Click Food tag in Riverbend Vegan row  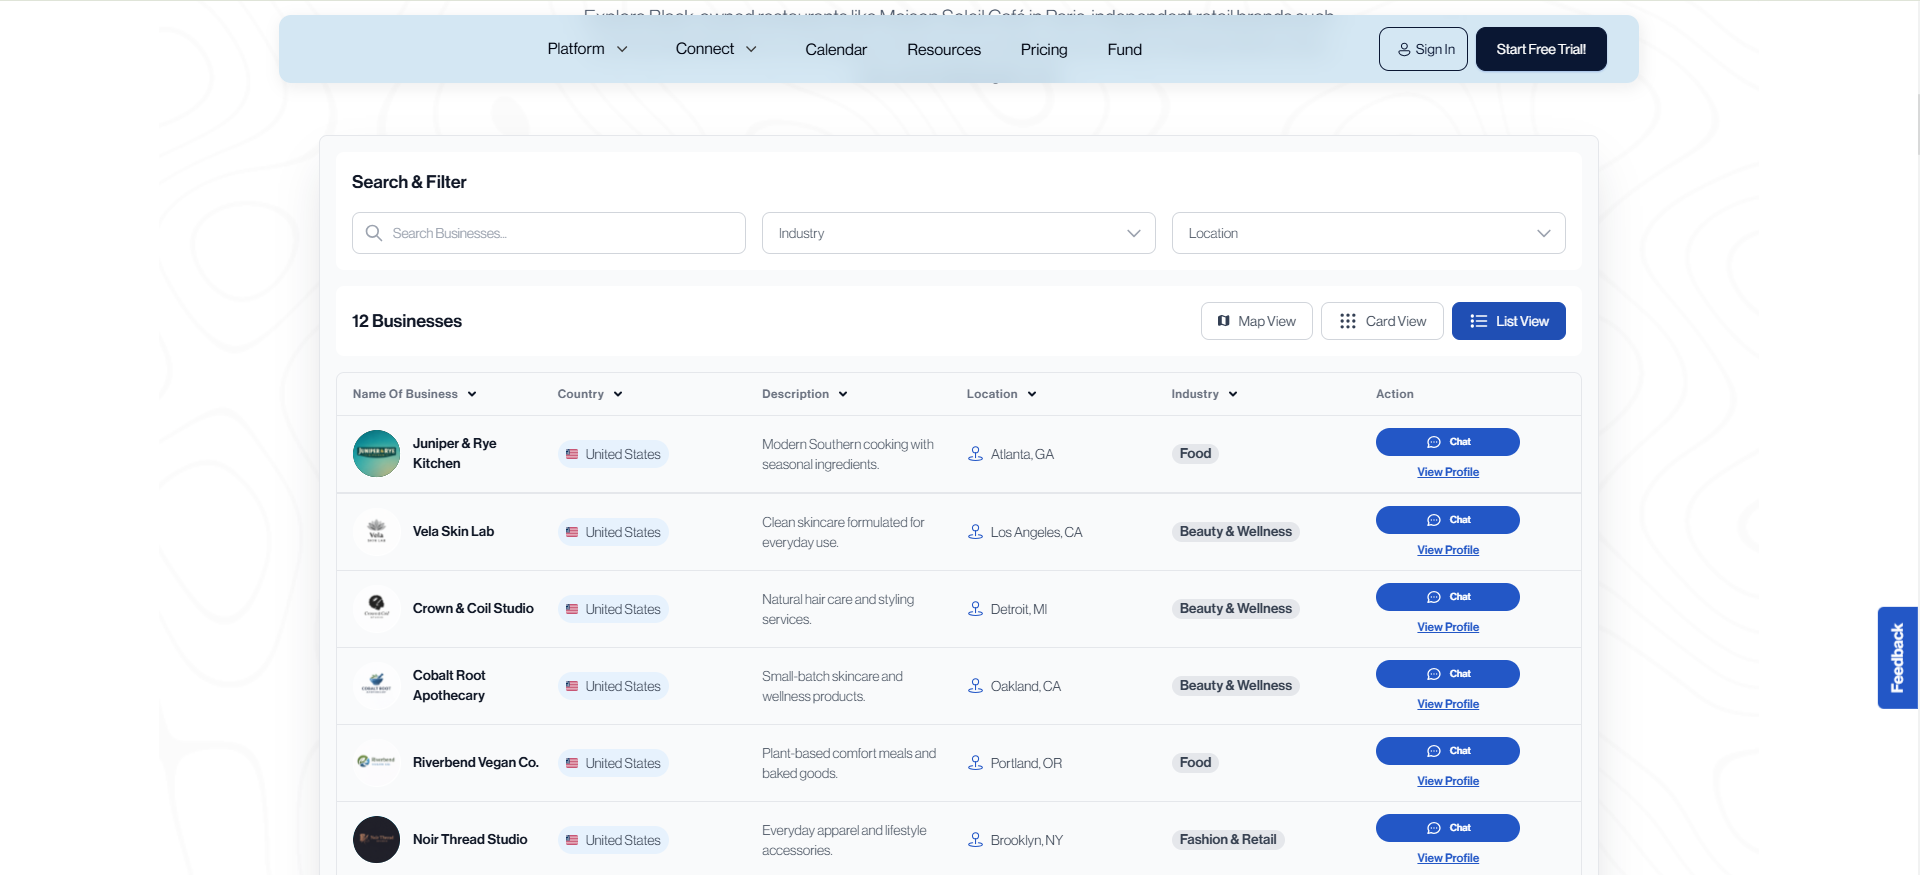(1195, 763)
